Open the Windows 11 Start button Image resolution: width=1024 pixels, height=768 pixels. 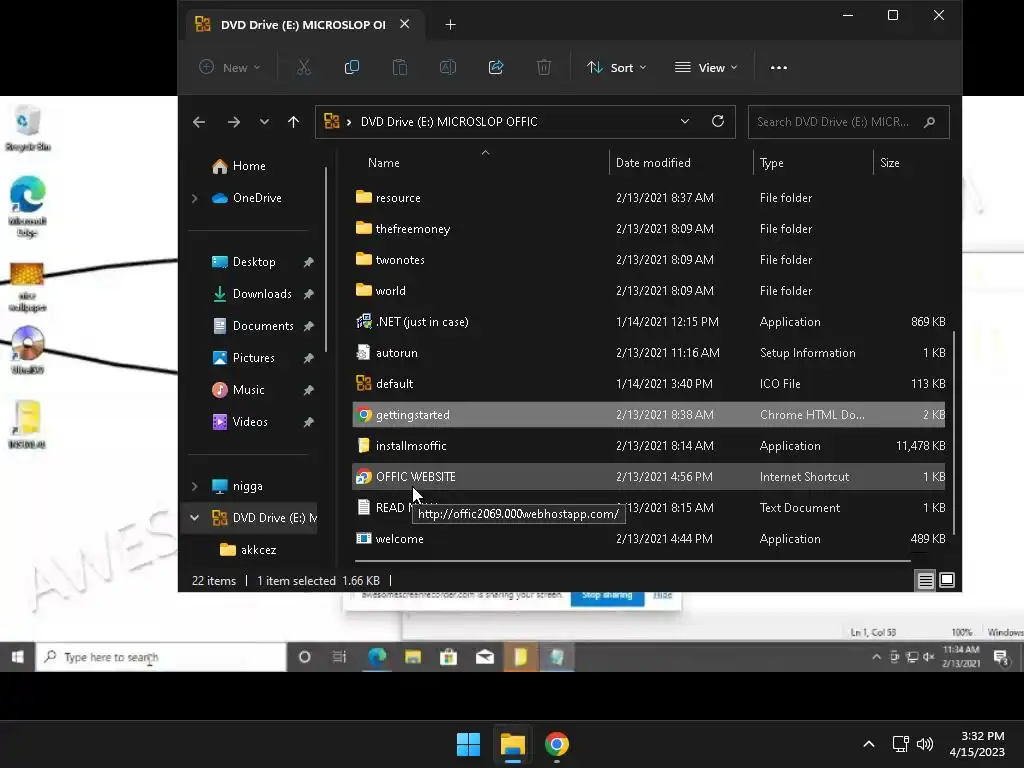468,744
